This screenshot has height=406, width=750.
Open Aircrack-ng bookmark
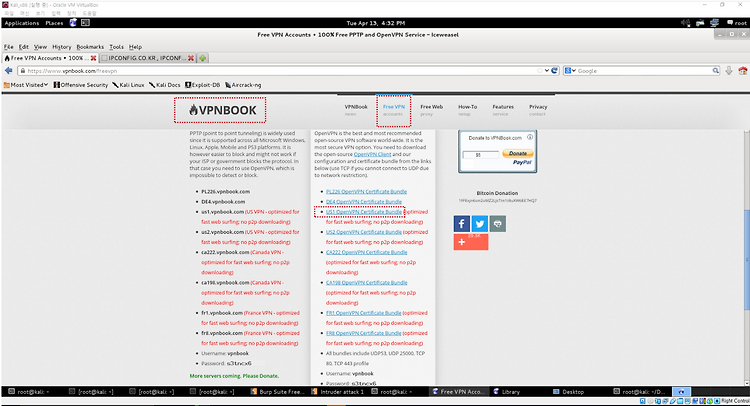point(243,85)
